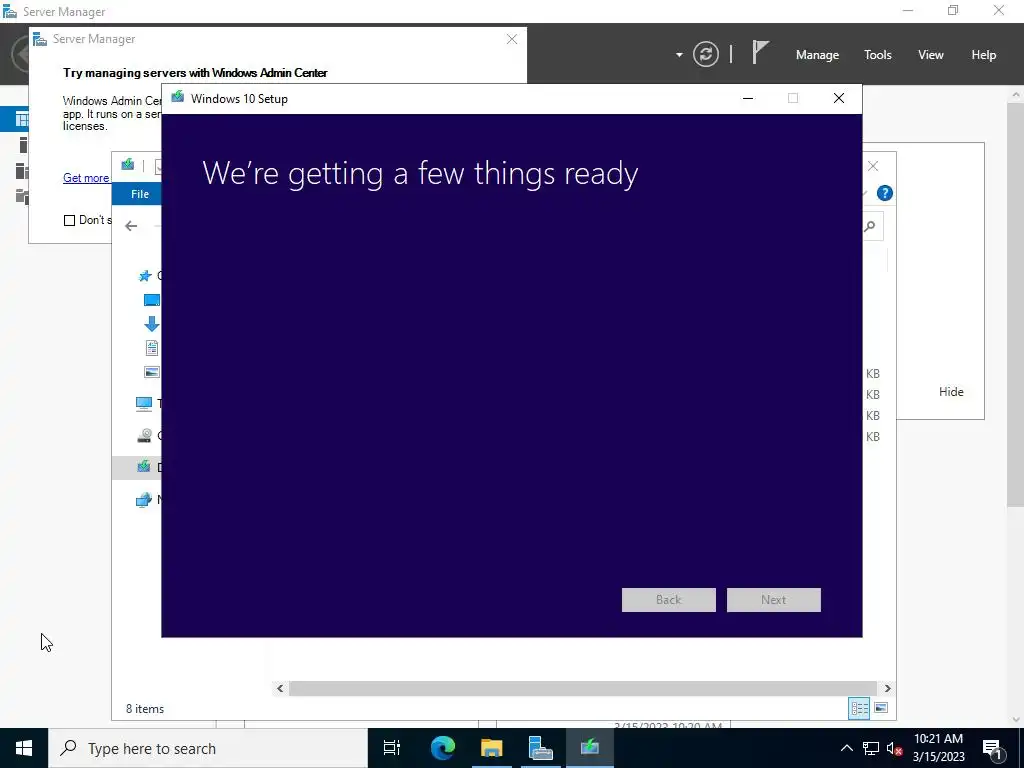
Task: Open the notifications flag in Server Manager
Action: click(x=760, y=52)
